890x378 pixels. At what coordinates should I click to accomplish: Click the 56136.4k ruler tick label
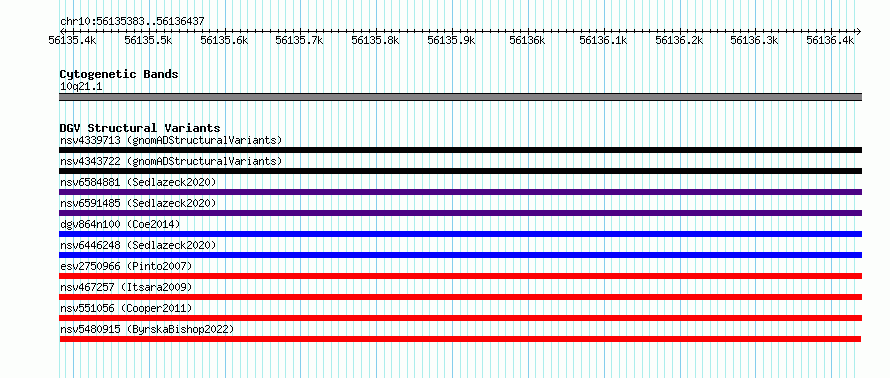coord(830,40)
